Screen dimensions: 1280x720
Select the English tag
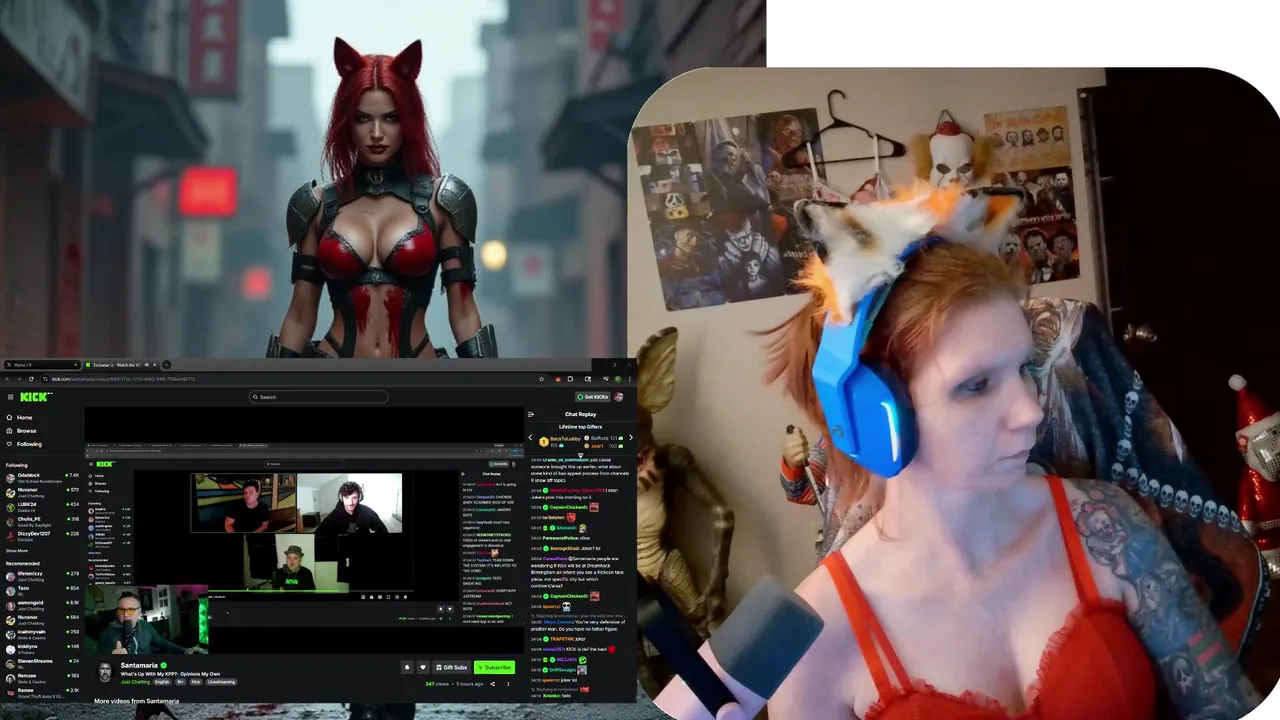[x=162, y=682]
